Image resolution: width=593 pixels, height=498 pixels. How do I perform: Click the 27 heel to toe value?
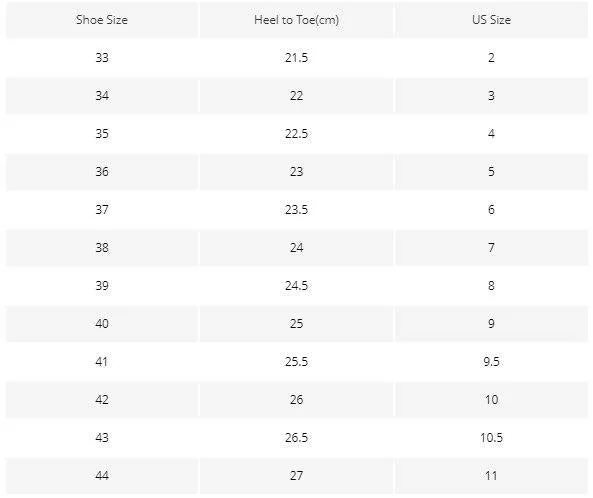(x=296, y=475)
